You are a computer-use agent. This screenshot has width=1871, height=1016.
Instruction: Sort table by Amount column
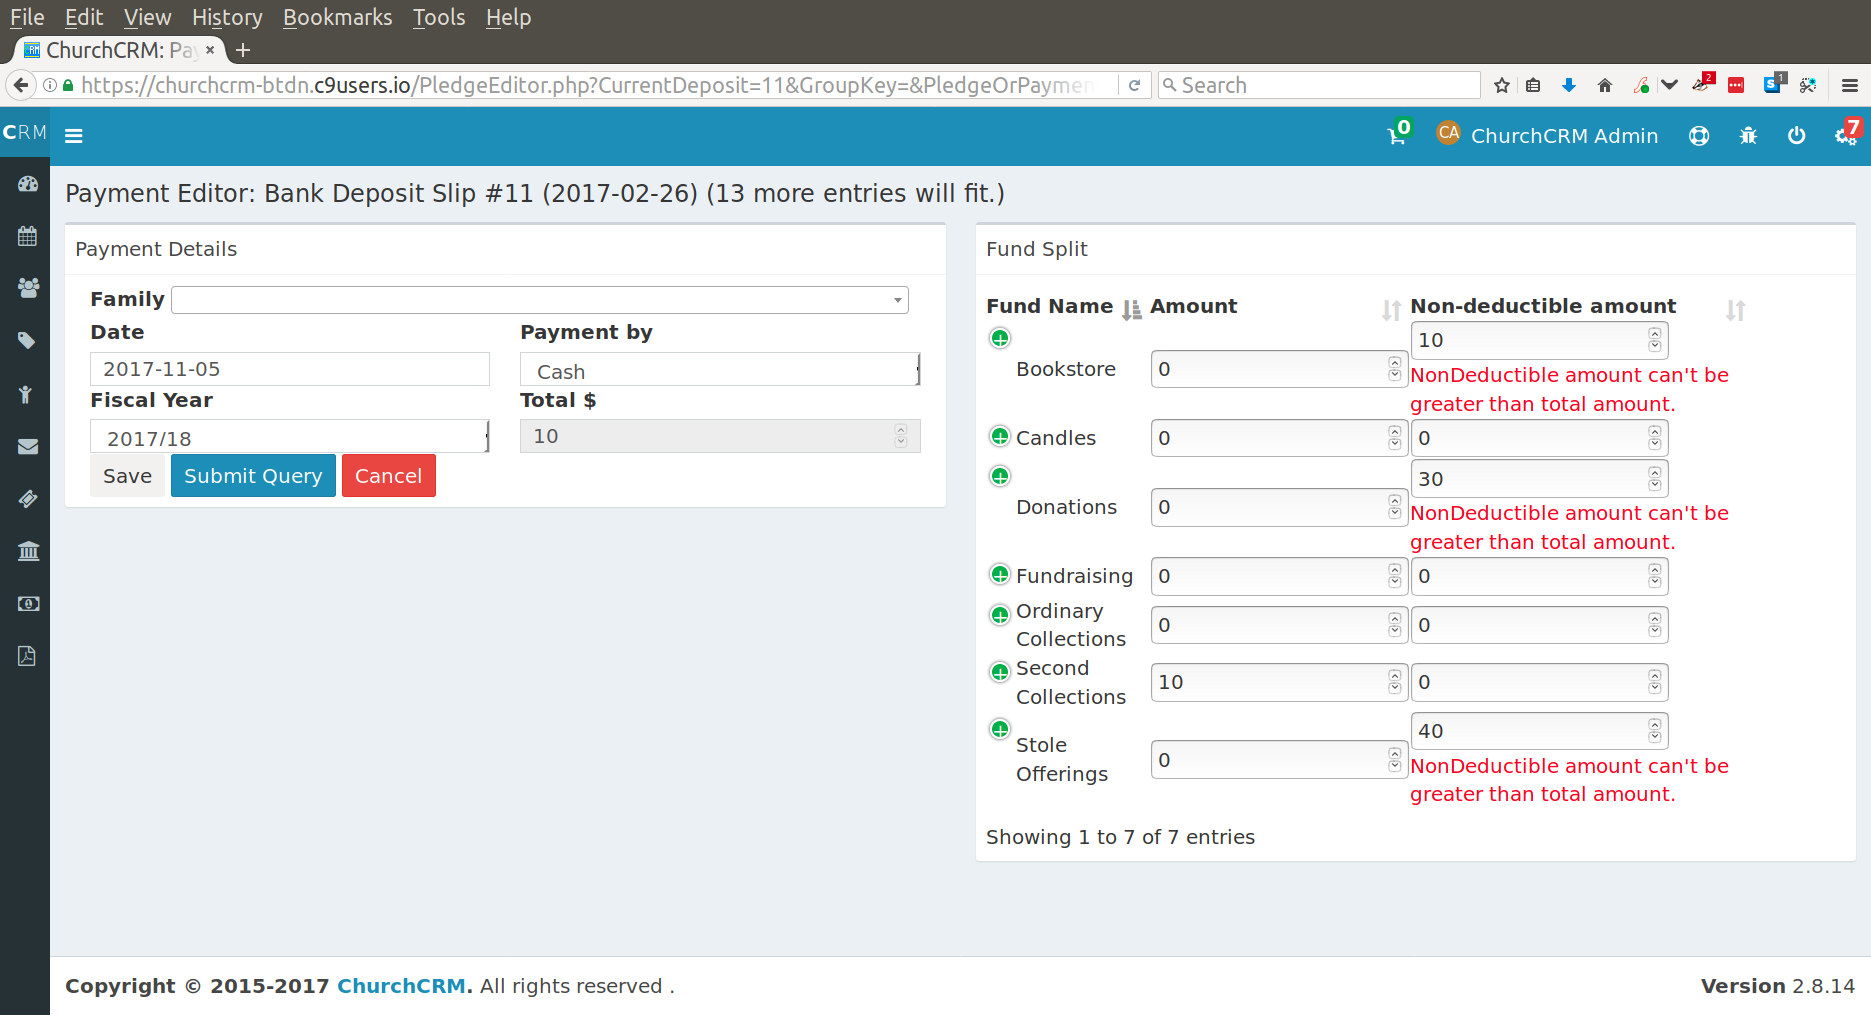pos(1275,307)
